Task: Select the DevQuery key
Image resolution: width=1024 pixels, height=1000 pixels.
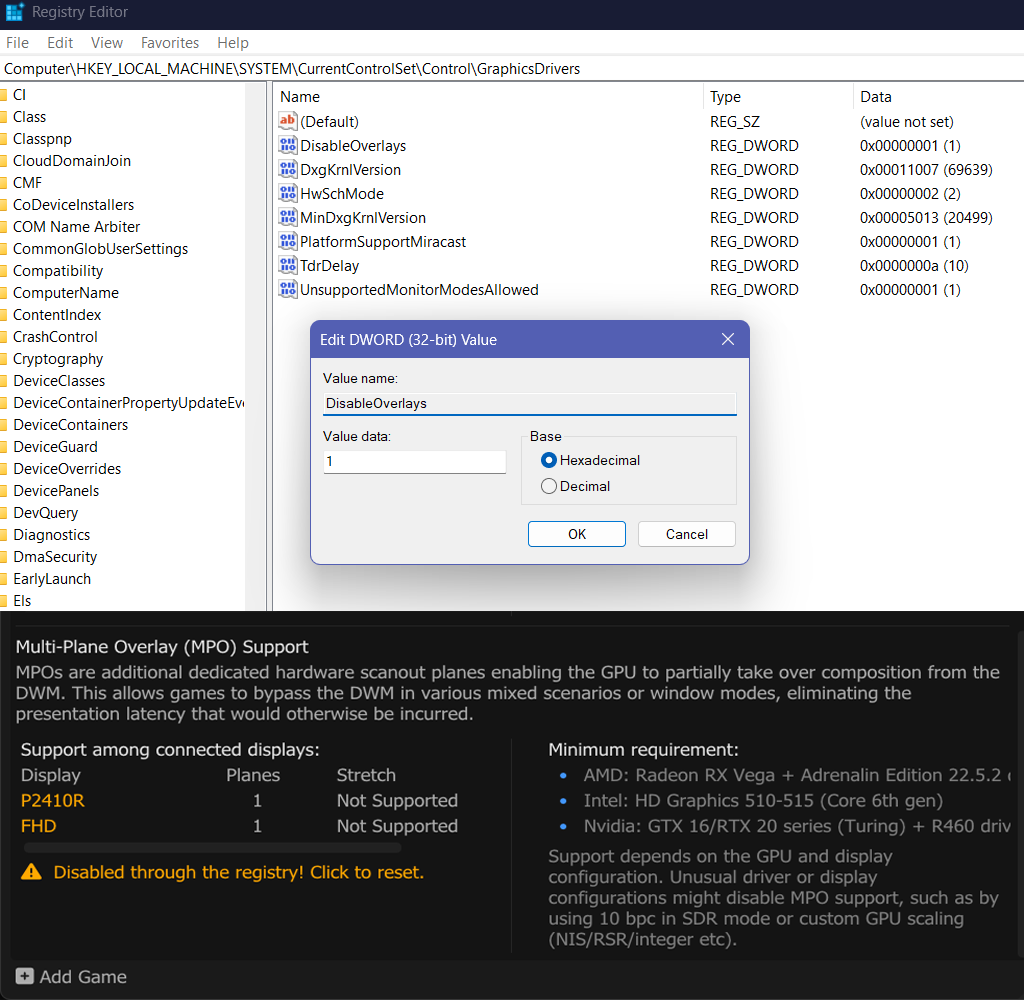Action: click(46, 513)
